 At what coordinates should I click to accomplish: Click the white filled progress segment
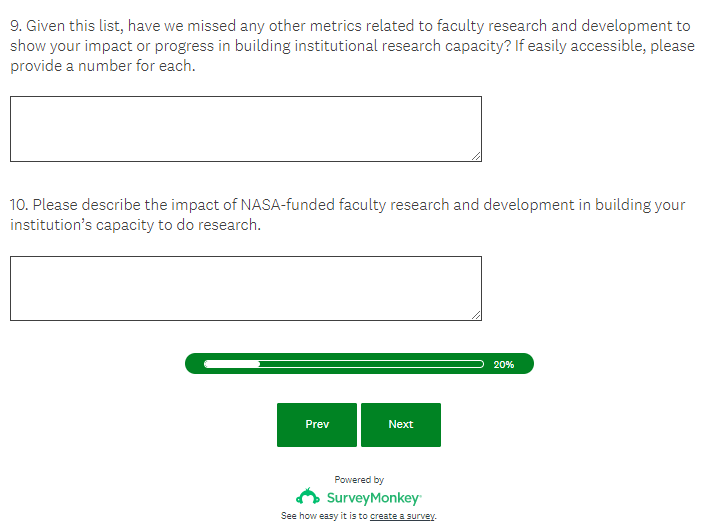(231, 364)
